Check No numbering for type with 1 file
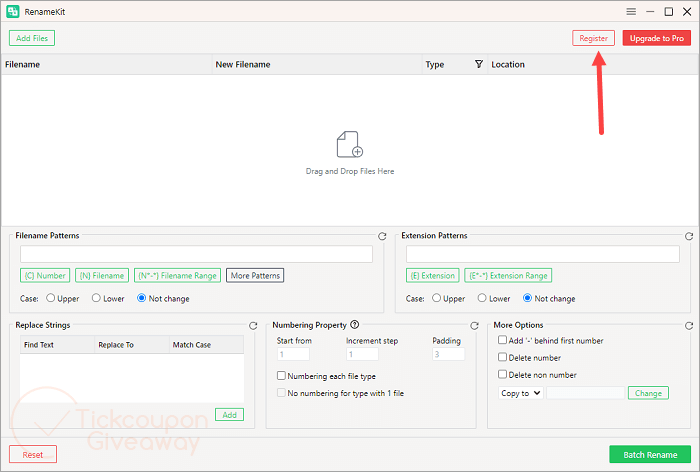700x472 pixels. click(281, 393)
